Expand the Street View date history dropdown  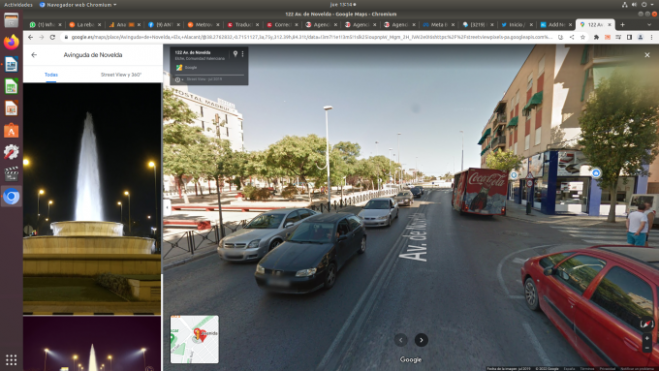pyautogui.click(x=179, y=79)
